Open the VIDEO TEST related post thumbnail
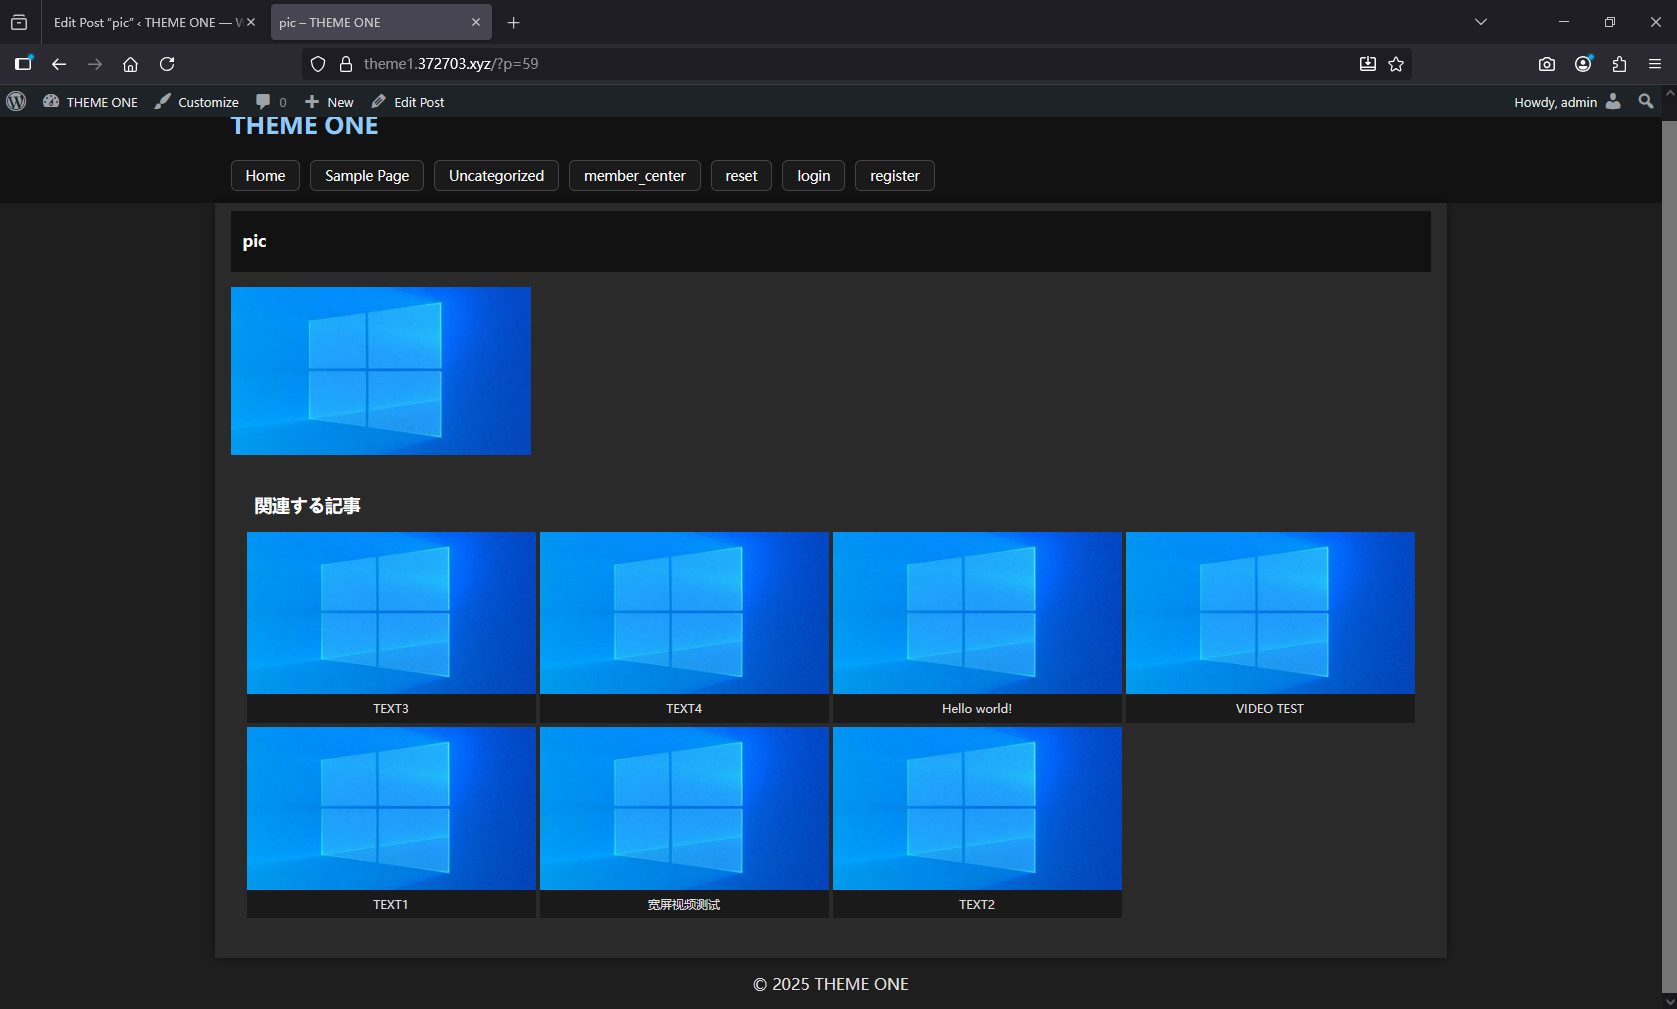The height and width of the screenshot is (1009, 1677). [1269, 613]
